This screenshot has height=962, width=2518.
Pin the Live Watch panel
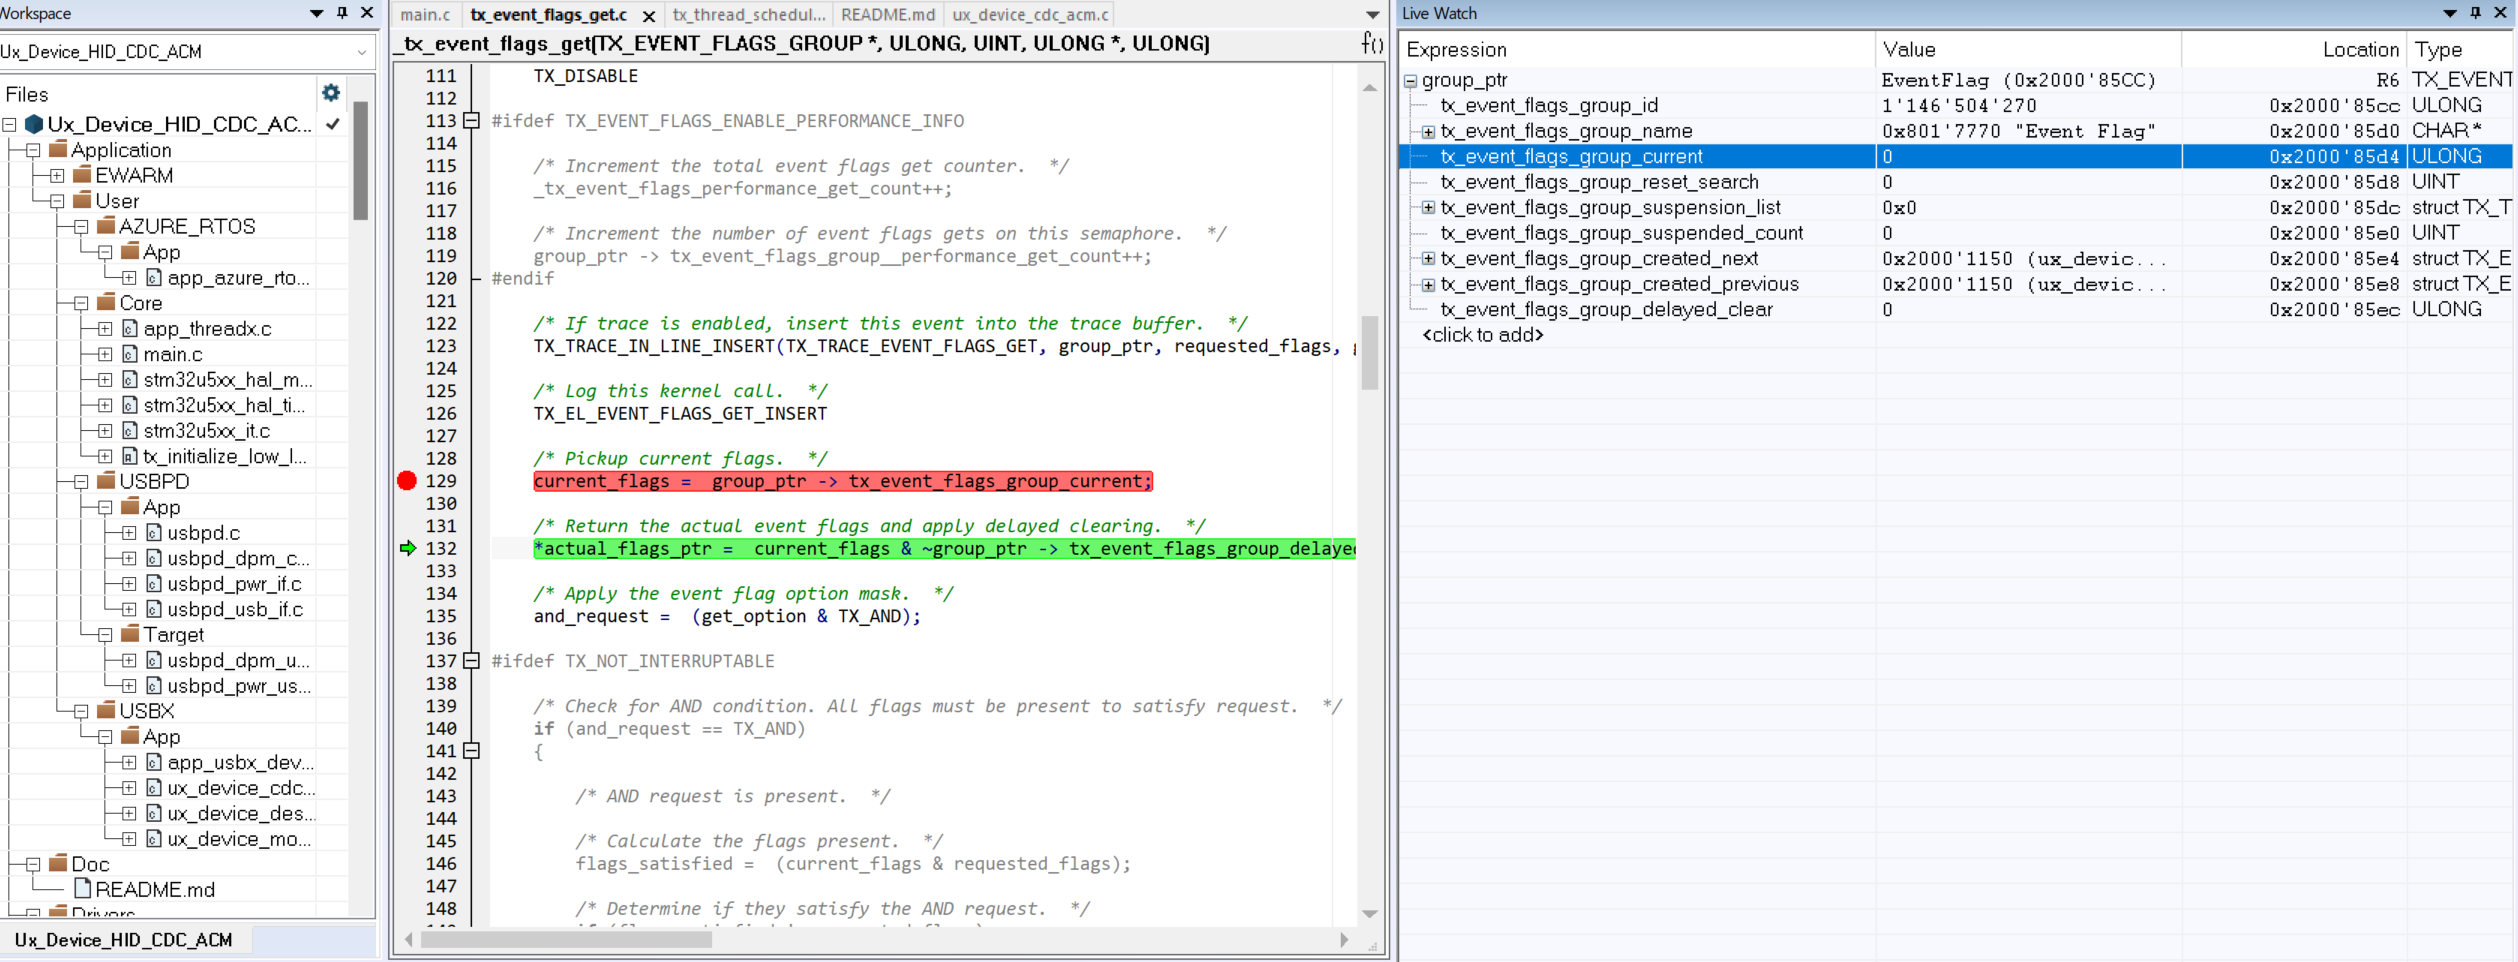point(2475,13)
